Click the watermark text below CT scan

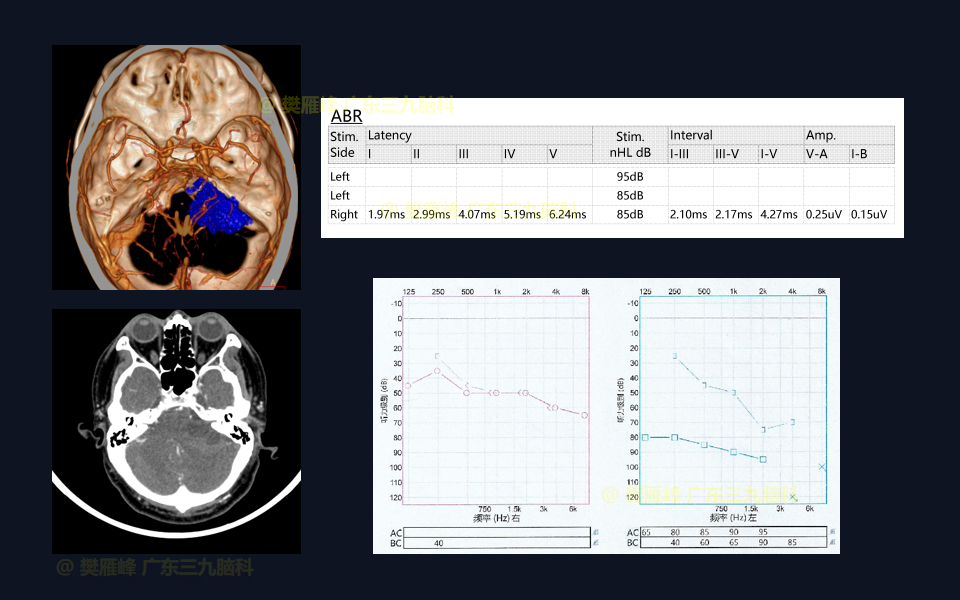[x=155, y=568]
